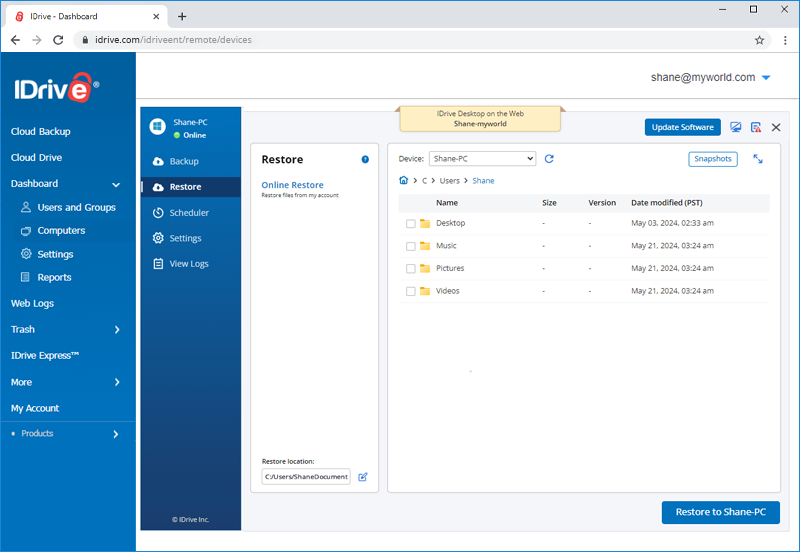800x552 pixels.
Task: Click the Size column header
Action: pyautogui.click(x=549, y=203)
